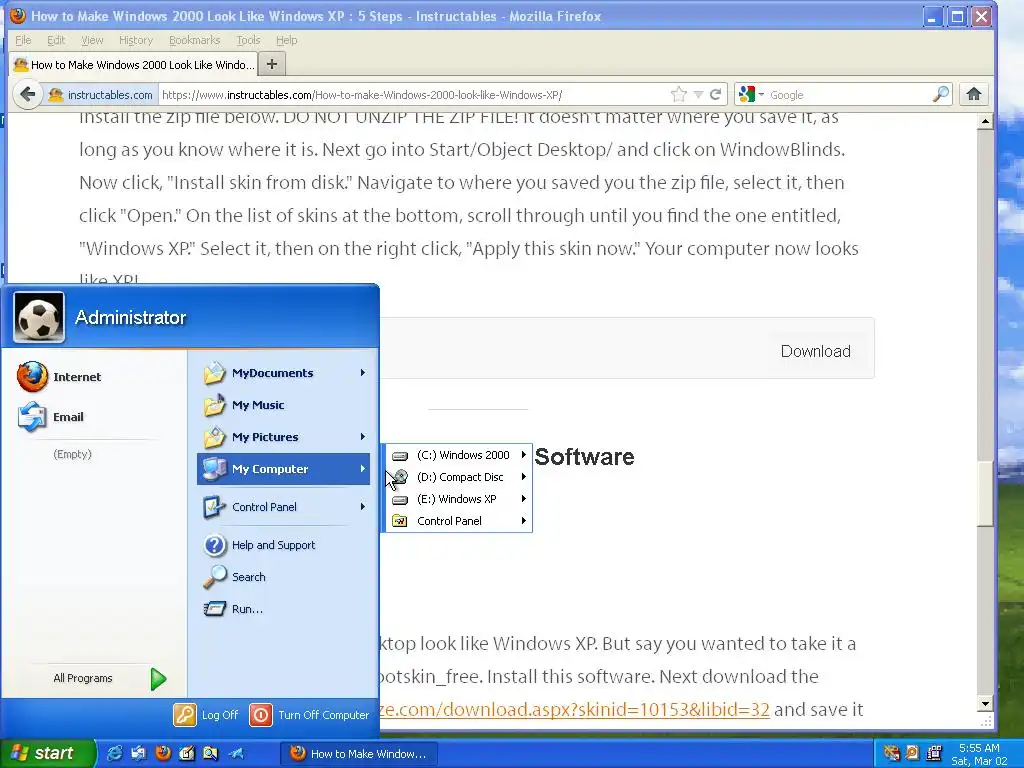Select the How to Make Windows 2000 tab
The width and height of the screenshot is (1024, 768).
tap(134, 64)
